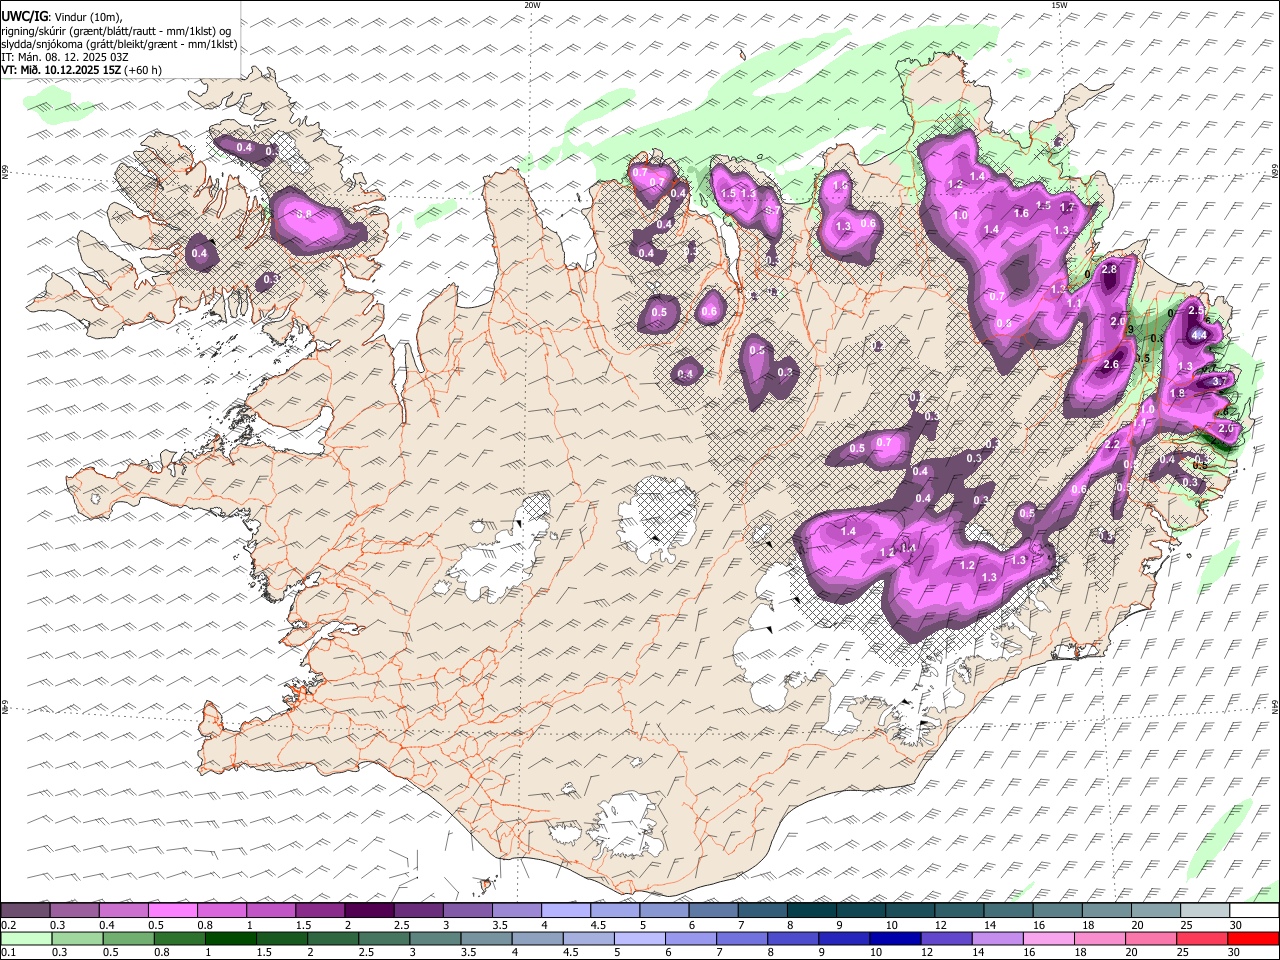
Task: Click the '0.2' label on the upper scale
Action: (9, 925)
